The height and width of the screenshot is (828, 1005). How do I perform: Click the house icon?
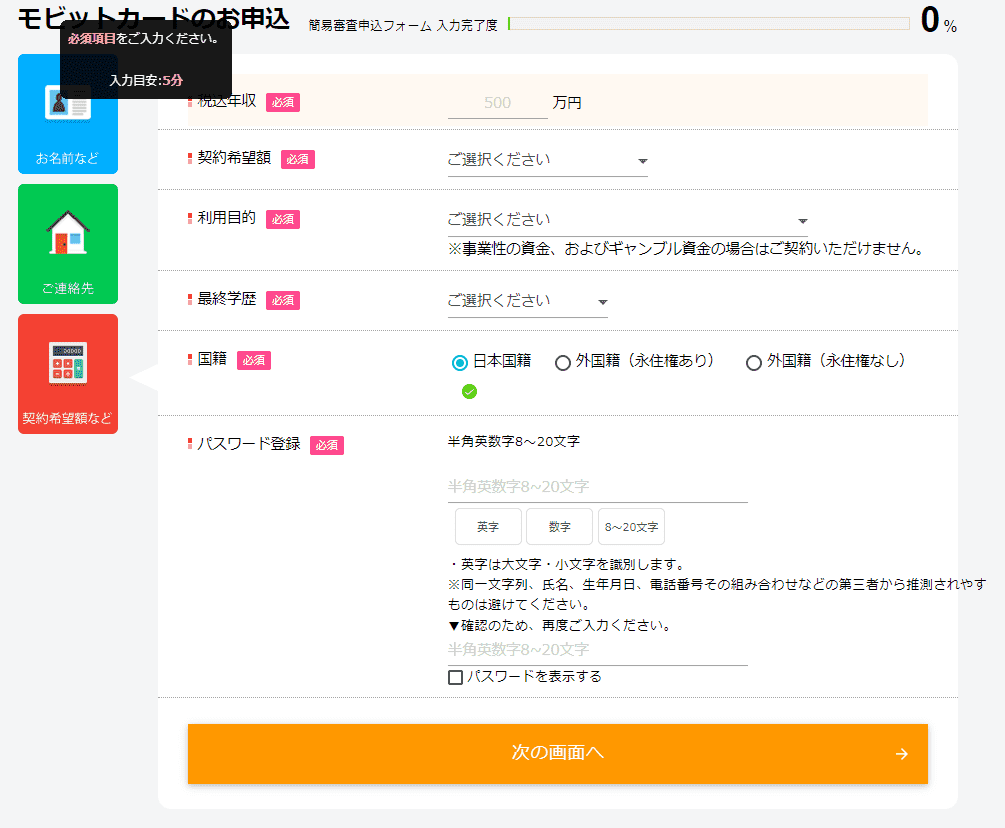coord(68,233)
